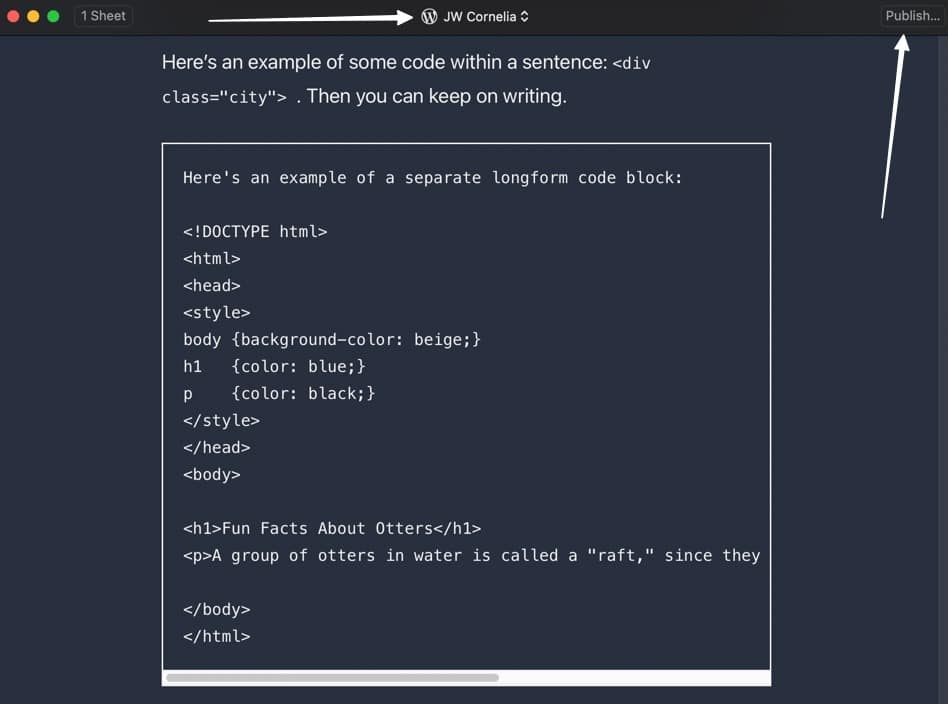Click the up-down chevron beside JW Cornelia

pyautogui.click(x=525, y=16)
